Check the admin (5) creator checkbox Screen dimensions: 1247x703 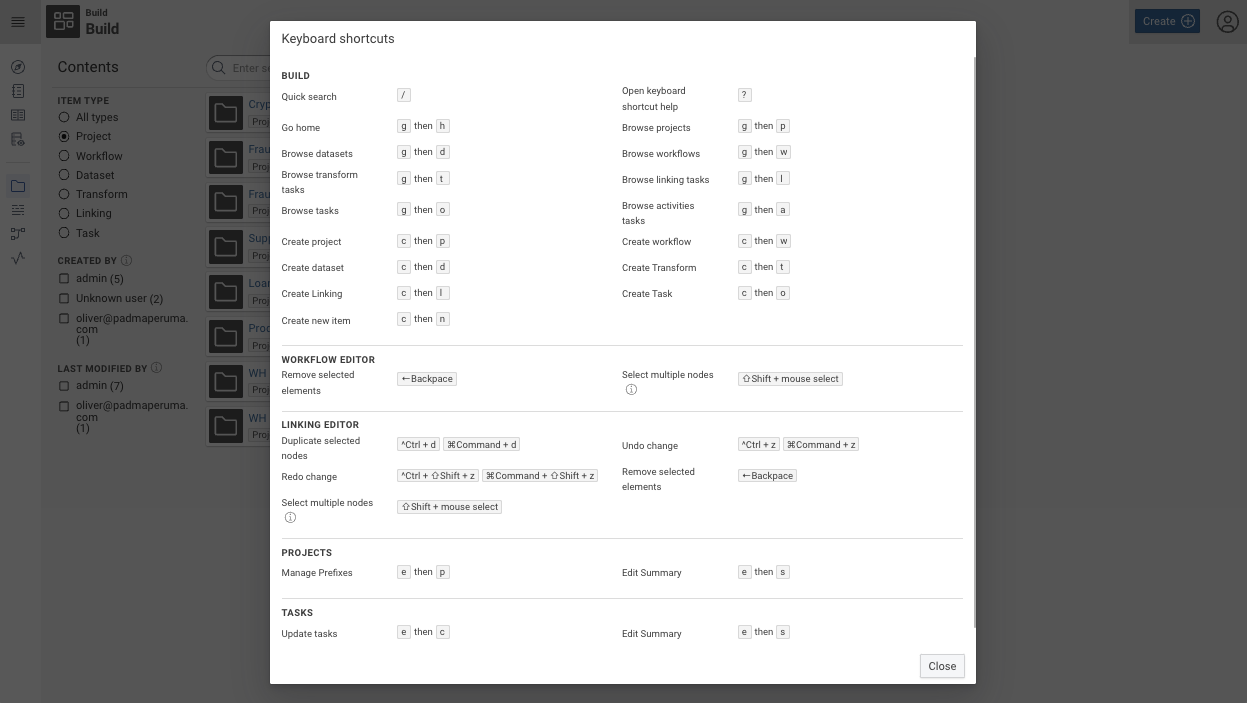coord(64,279)
